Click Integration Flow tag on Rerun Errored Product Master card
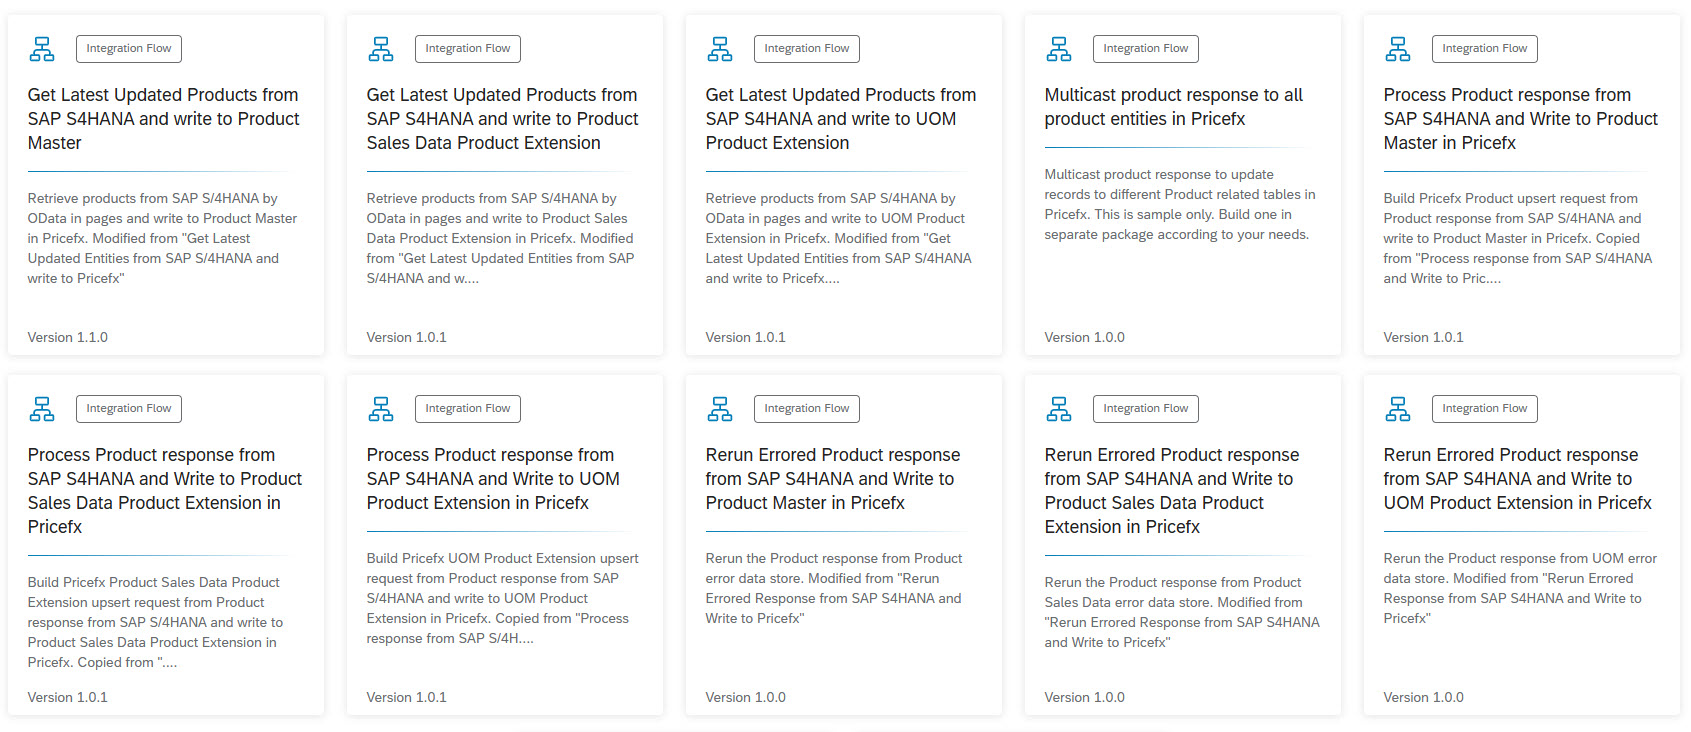 click(x=806, y=408)
